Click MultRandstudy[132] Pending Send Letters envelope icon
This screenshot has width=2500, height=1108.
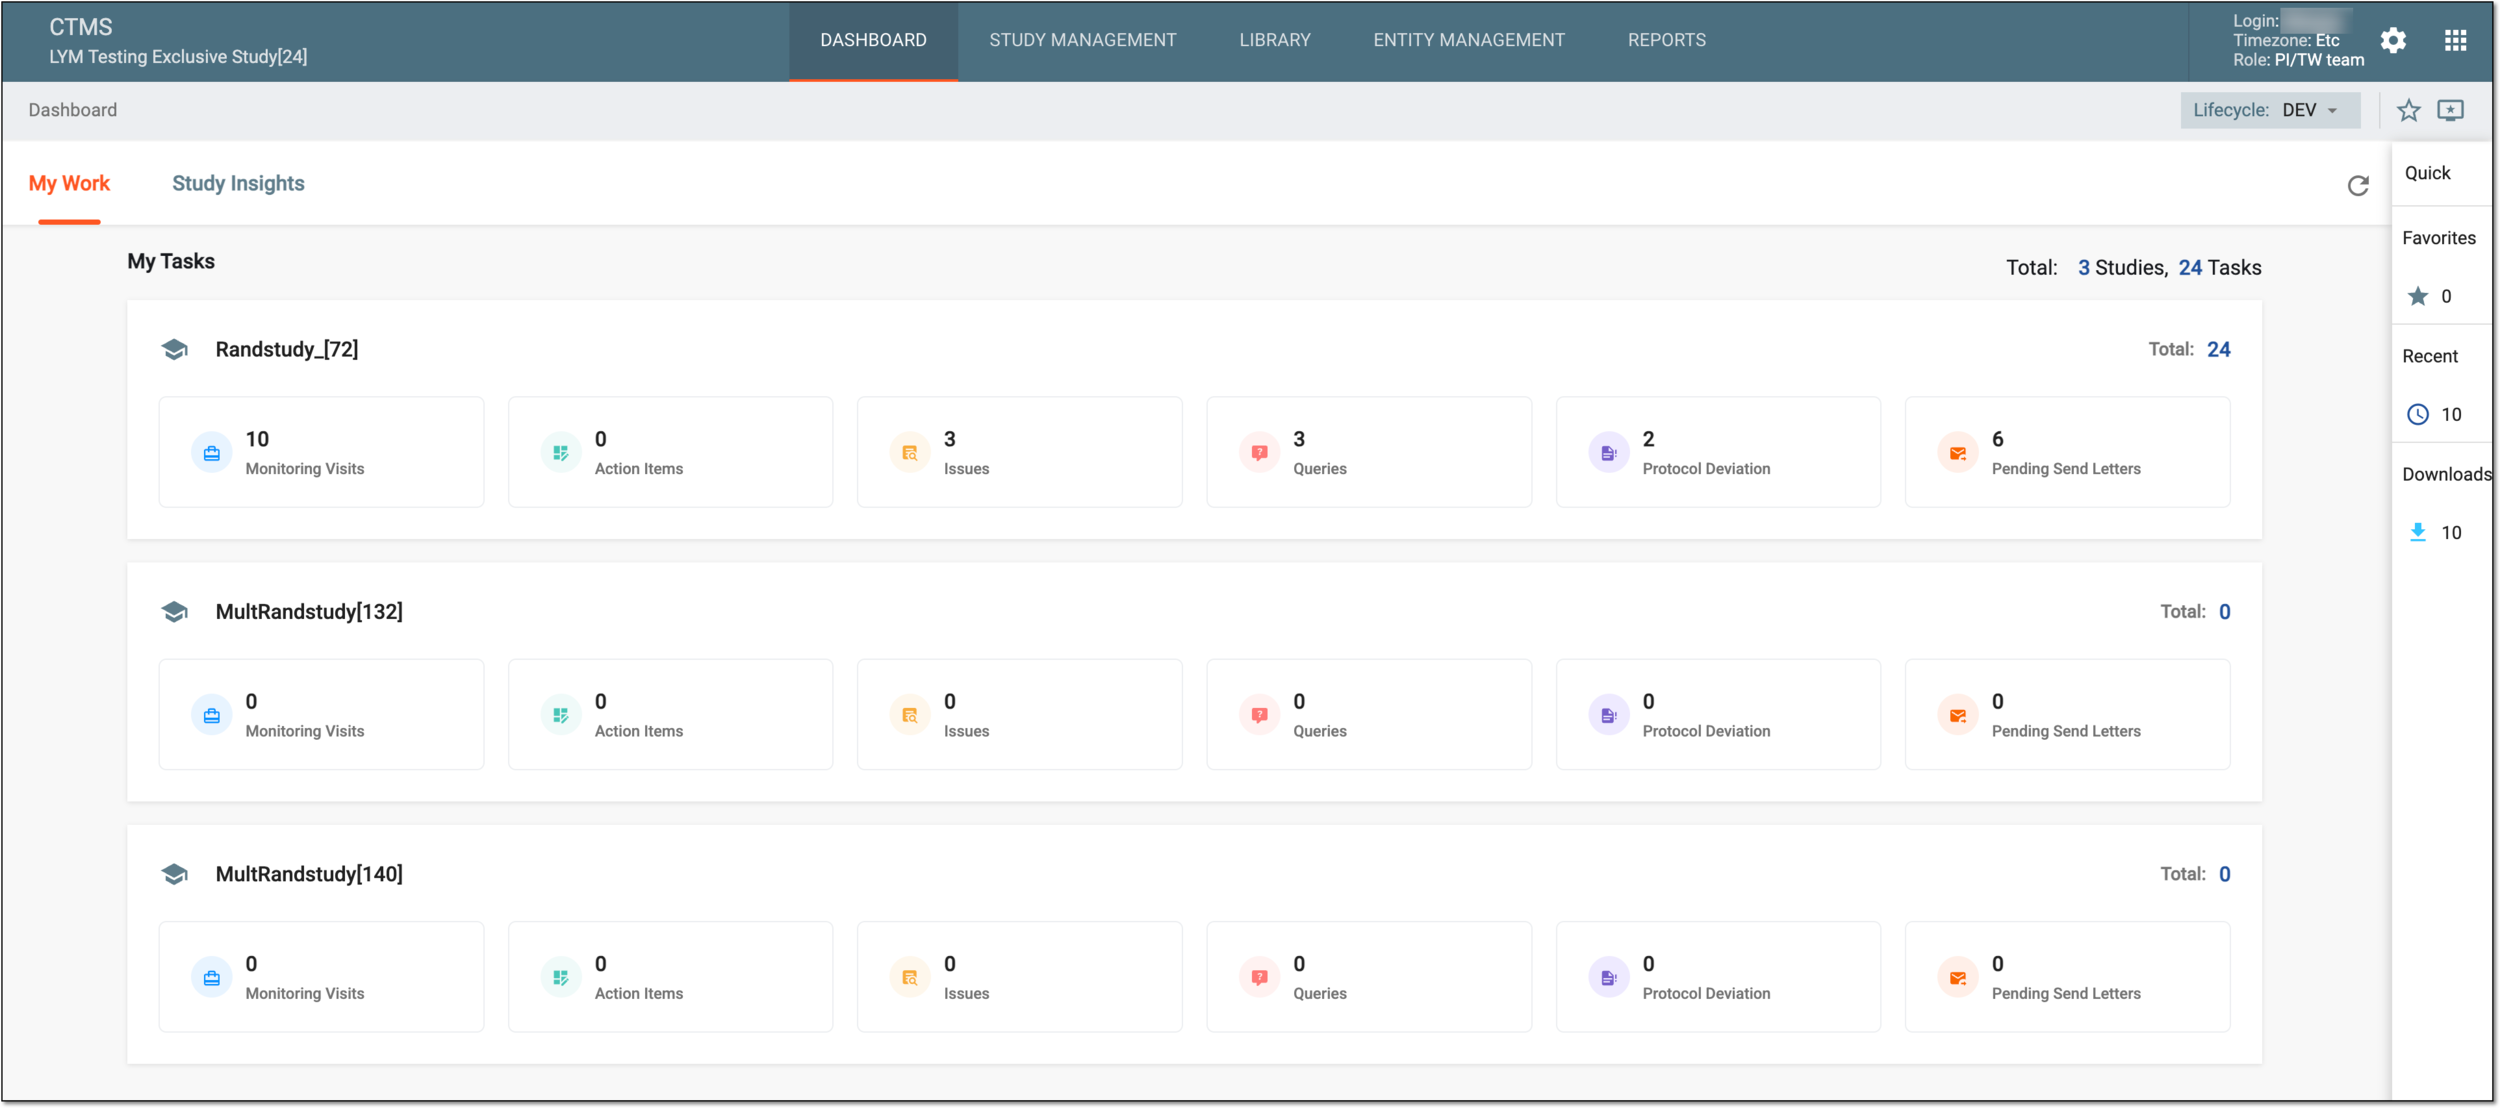tap(1958, 715)
